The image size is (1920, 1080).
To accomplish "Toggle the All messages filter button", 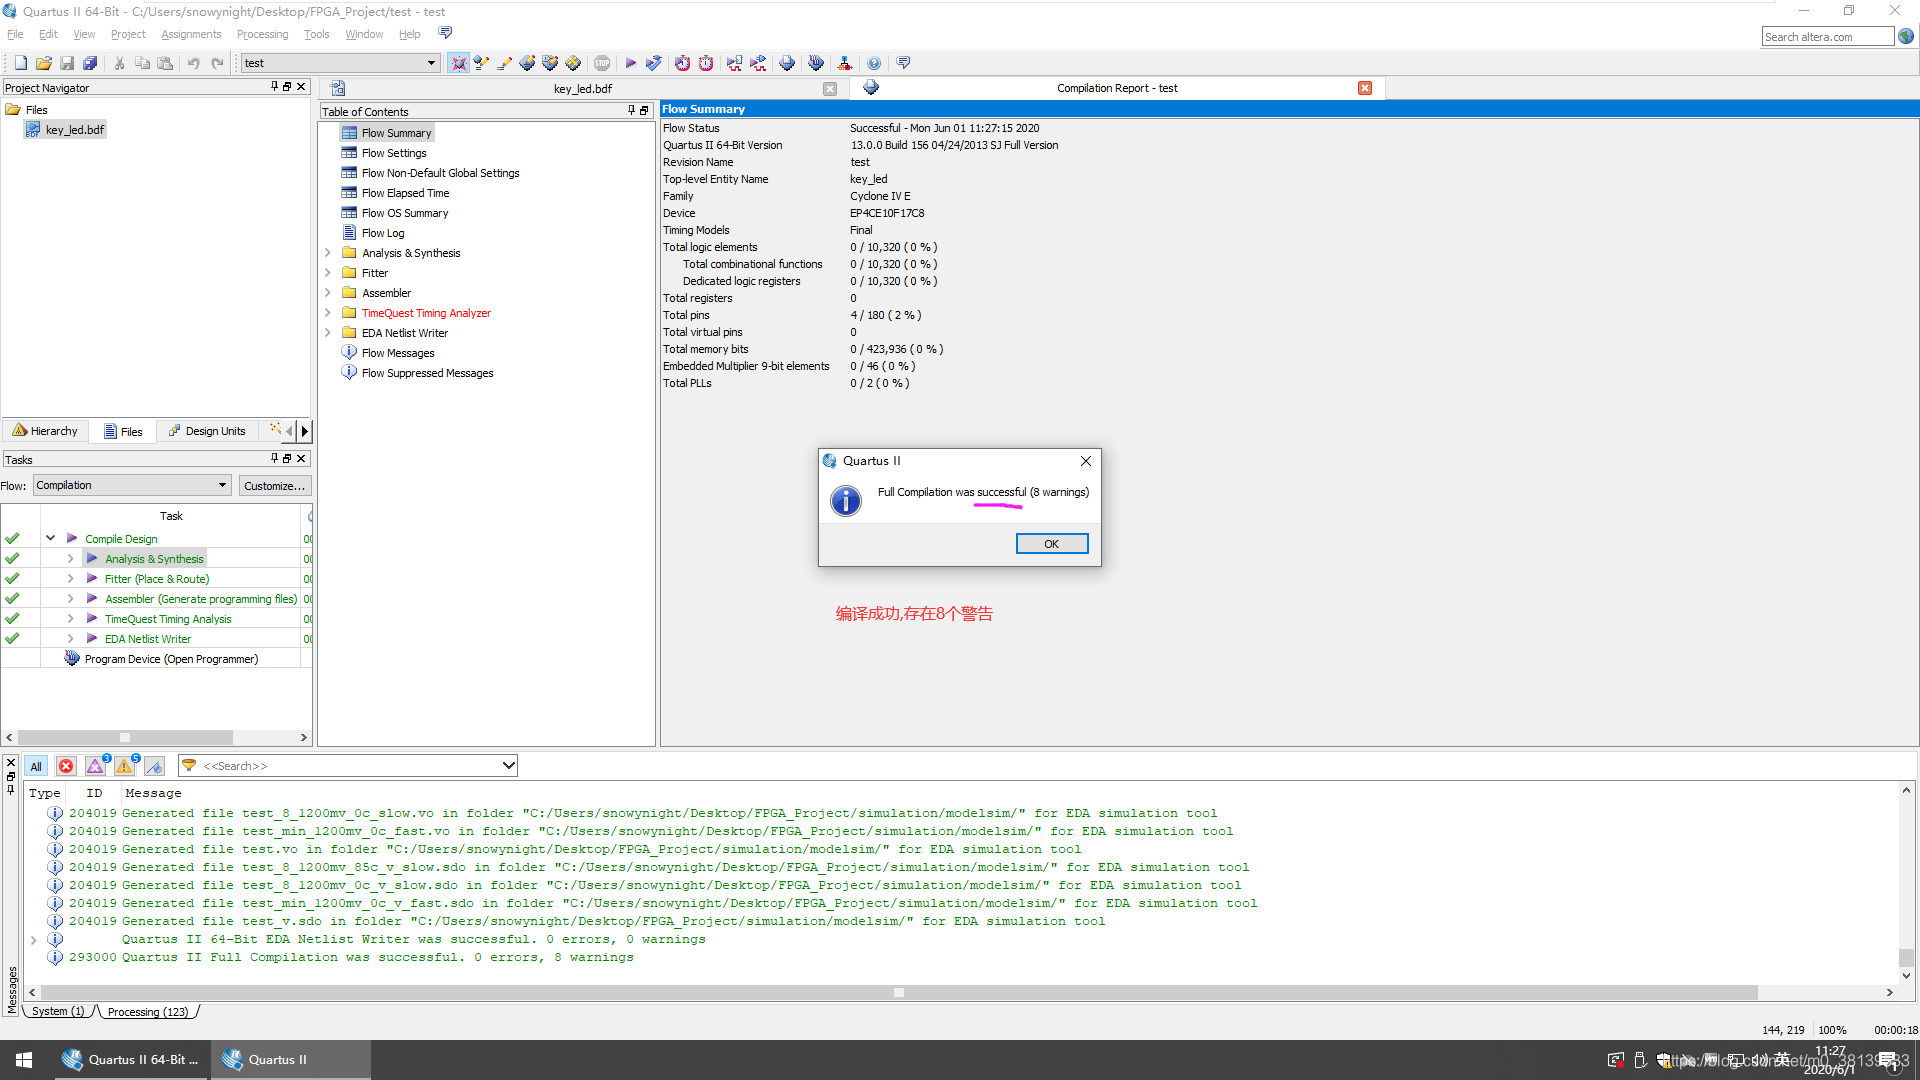I will (x=36, y=766).
